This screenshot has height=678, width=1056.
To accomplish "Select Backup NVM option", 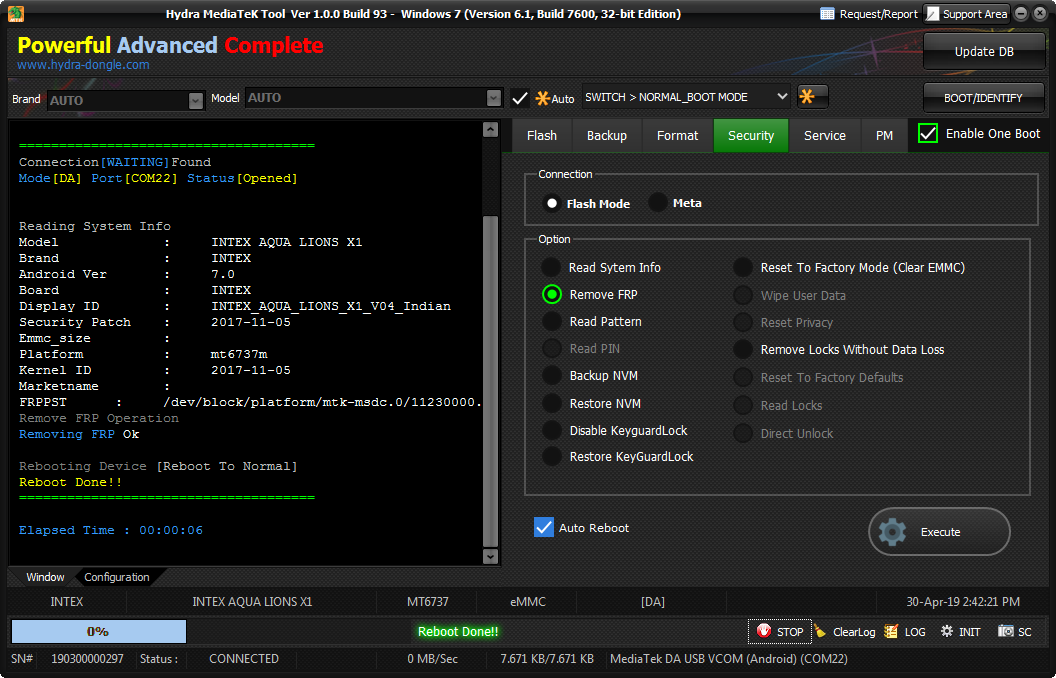I will [552, 376].
